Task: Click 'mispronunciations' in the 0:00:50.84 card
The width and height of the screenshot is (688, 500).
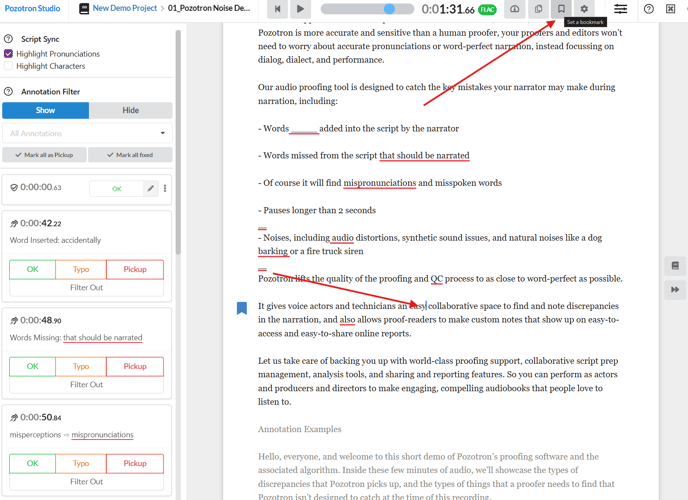Action: click(x=102, y=435)
